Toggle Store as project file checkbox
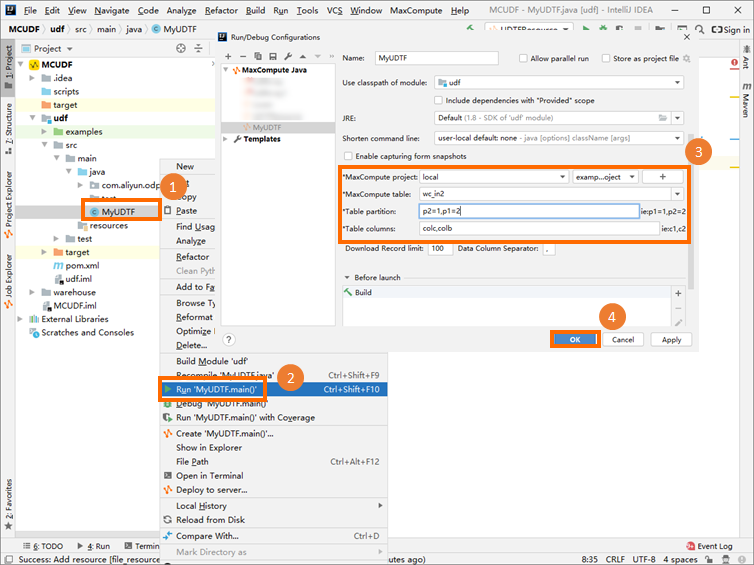This screenshot has width=754, height=565. tap(606, 58)
